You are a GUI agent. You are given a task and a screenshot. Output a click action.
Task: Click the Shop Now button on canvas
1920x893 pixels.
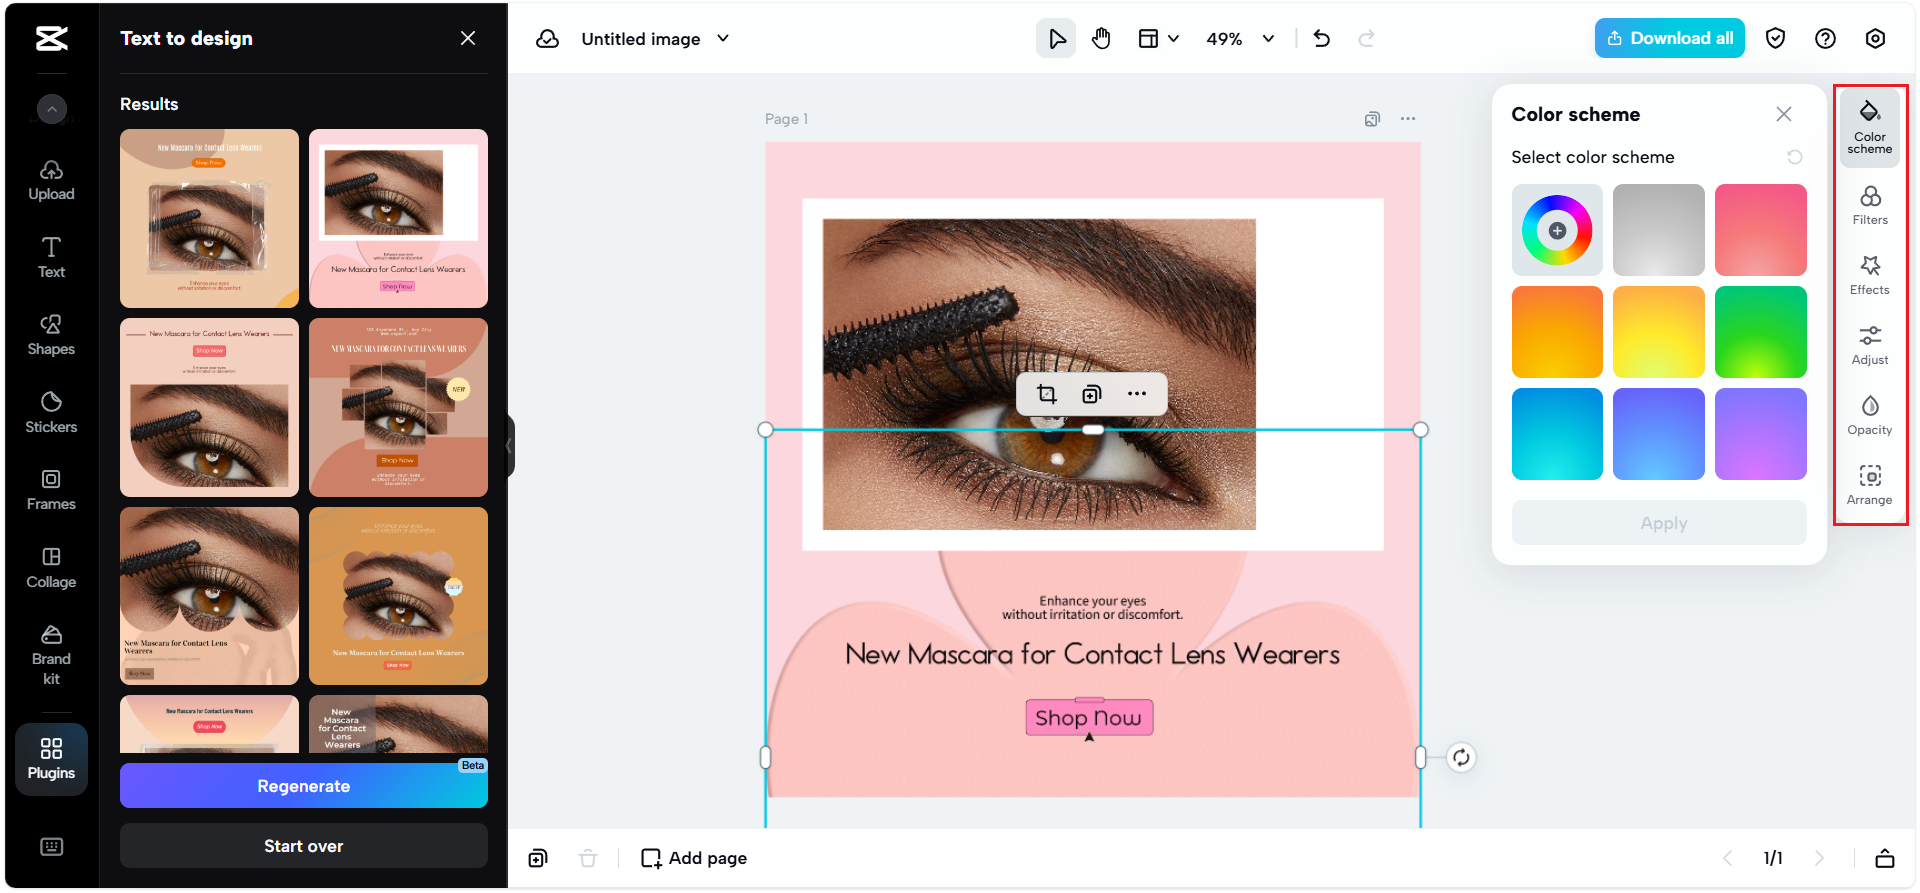tap(1089, 718)
